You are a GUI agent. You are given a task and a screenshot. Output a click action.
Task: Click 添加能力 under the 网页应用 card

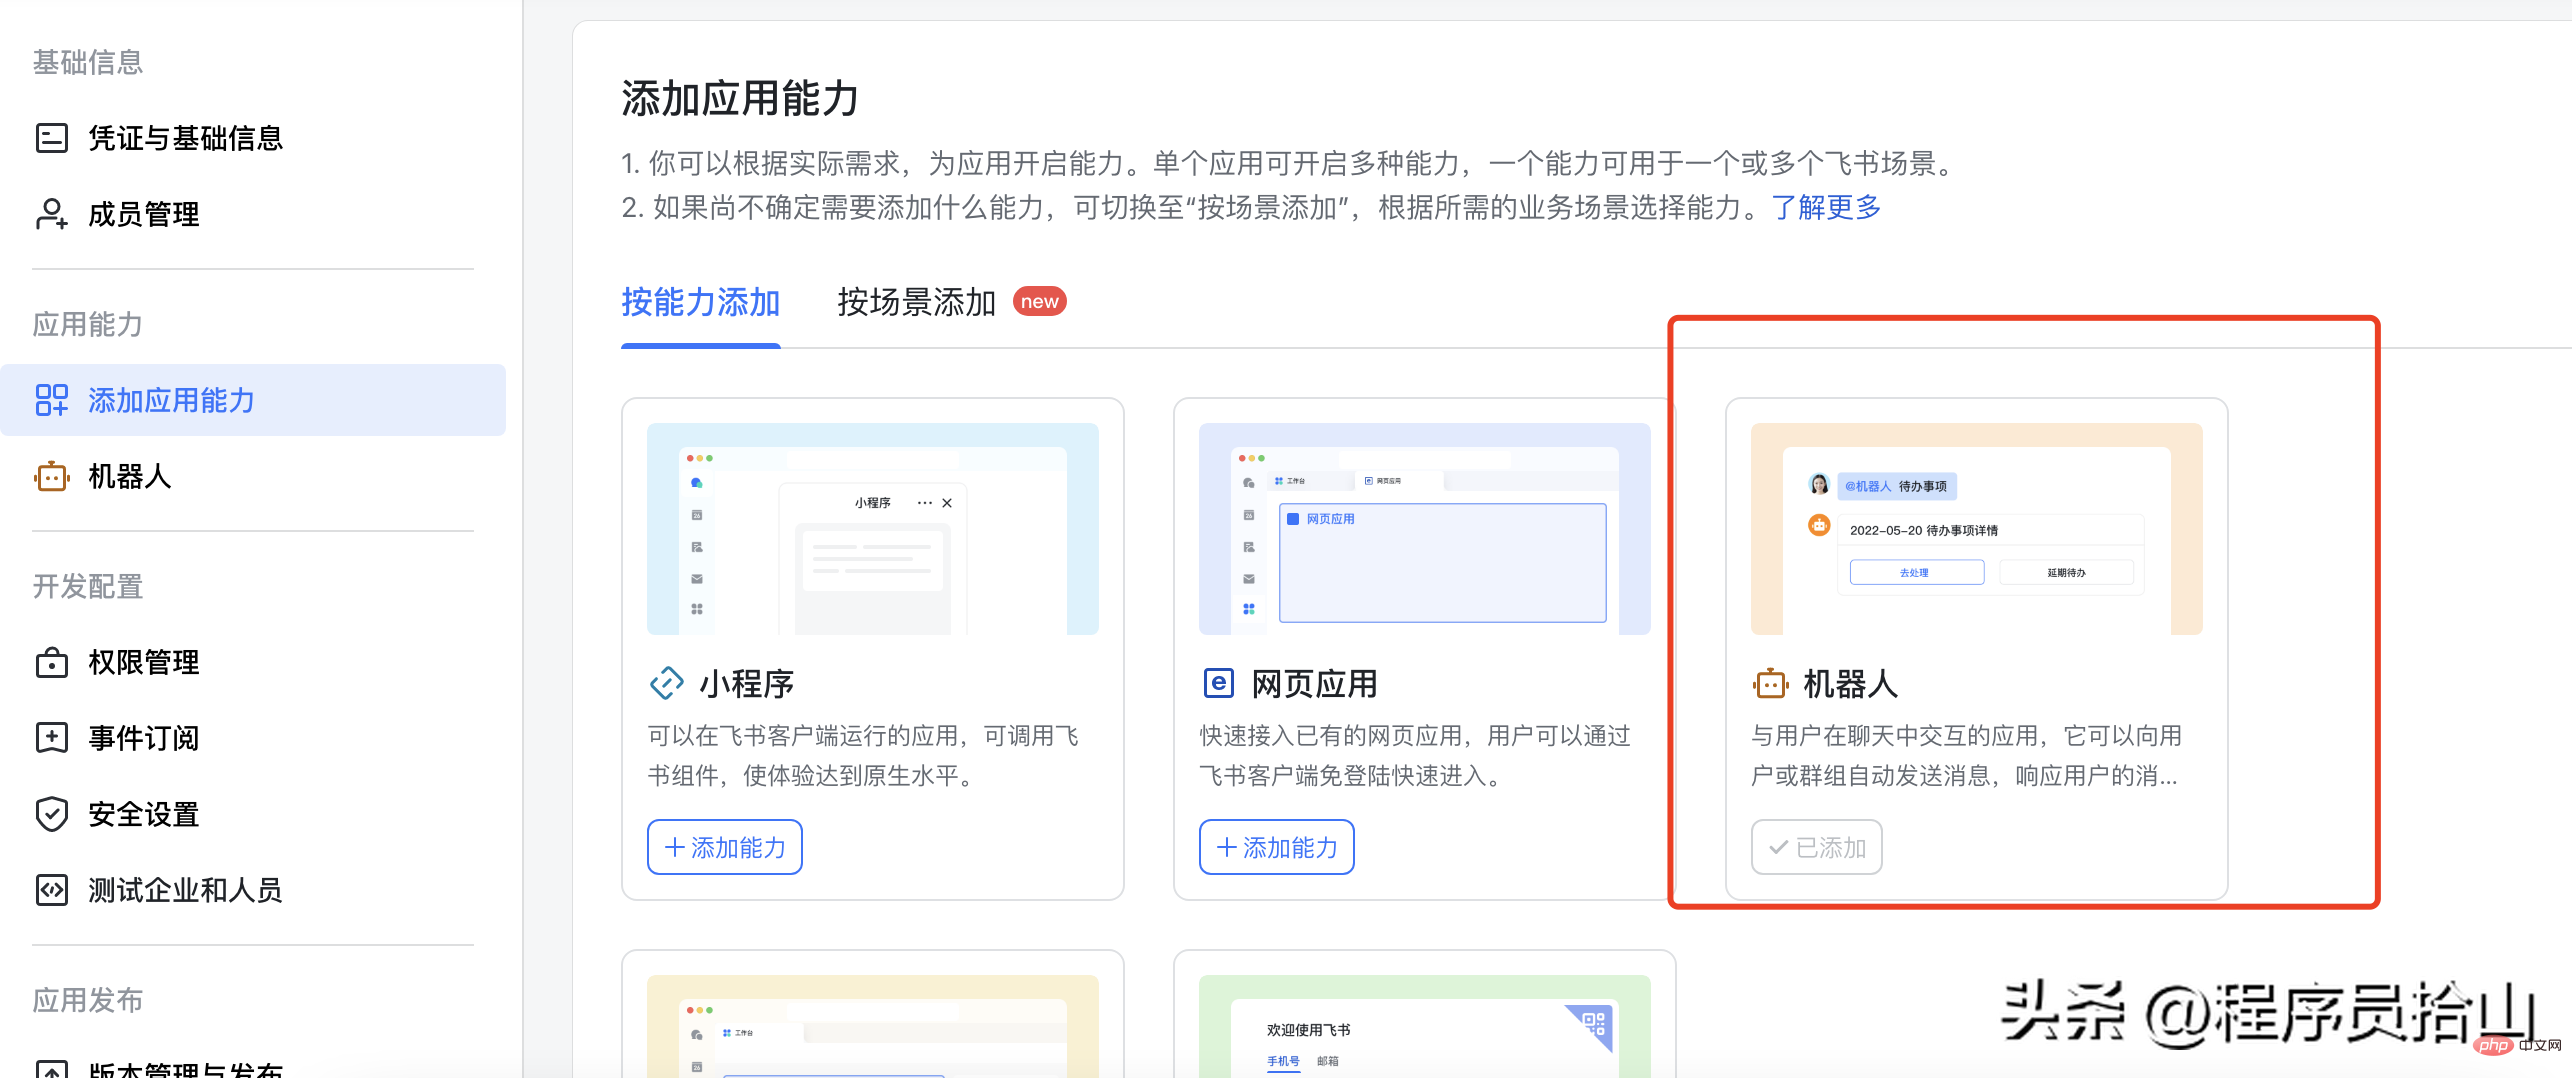coord(1276,847)
